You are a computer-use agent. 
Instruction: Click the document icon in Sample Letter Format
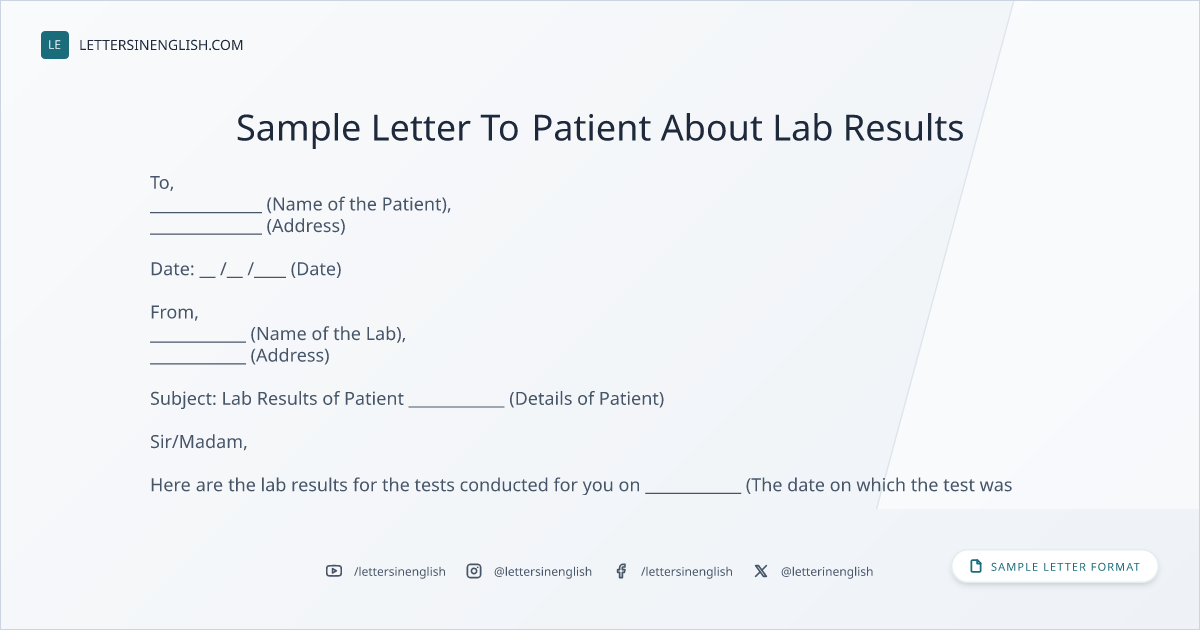click(976, 566)
